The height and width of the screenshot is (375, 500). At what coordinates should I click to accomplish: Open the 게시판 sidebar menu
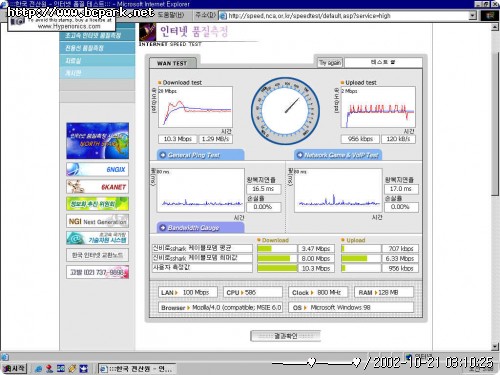click(x=97, y=73)
